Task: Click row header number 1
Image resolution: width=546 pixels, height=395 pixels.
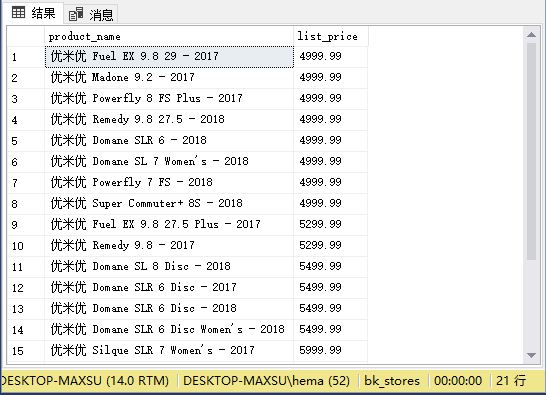Action: click(x=26, y=57)
